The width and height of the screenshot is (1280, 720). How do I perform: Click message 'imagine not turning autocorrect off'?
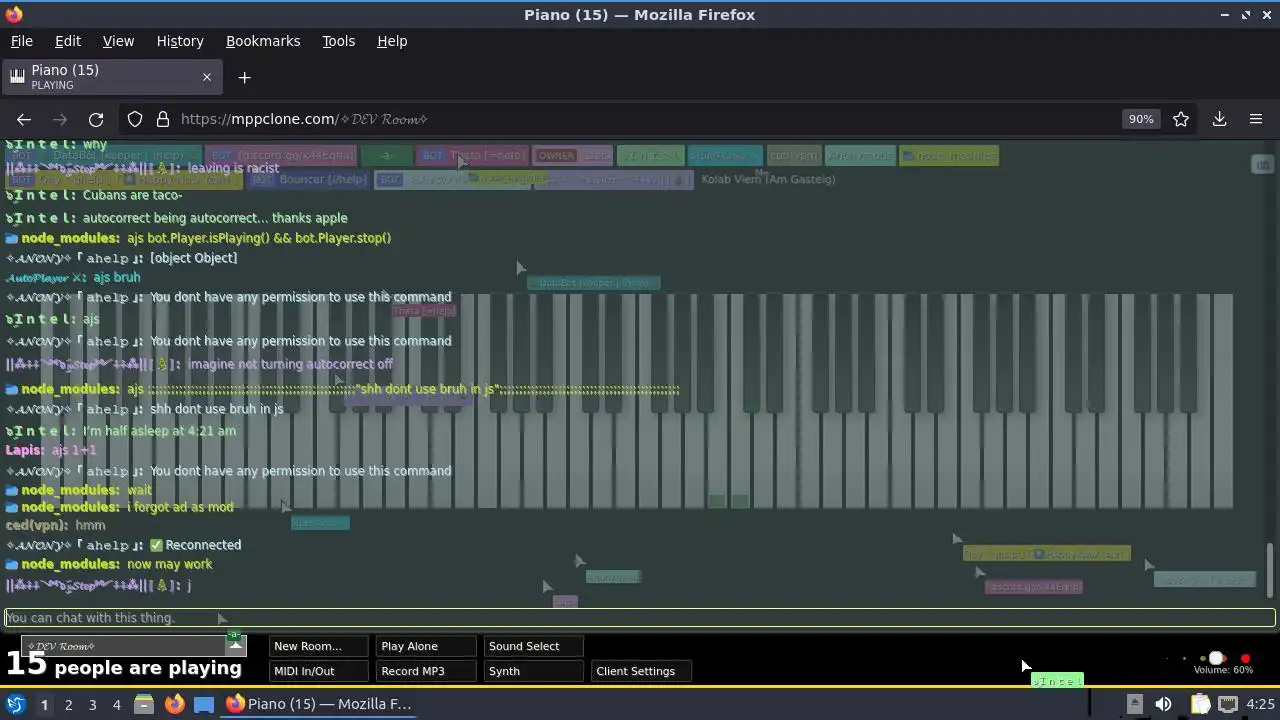pyautogui.click(x=290, y=365)
